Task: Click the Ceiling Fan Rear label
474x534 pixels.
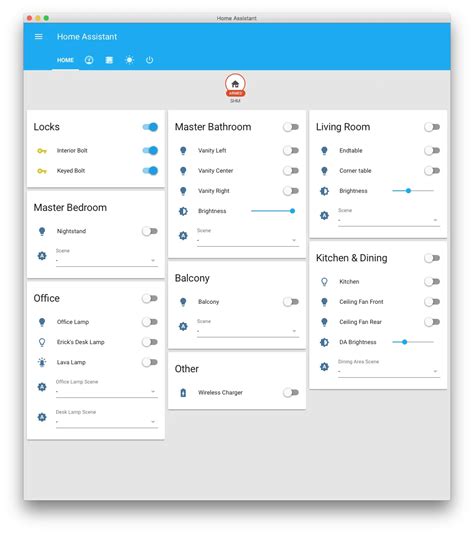Action: point(360,322)
